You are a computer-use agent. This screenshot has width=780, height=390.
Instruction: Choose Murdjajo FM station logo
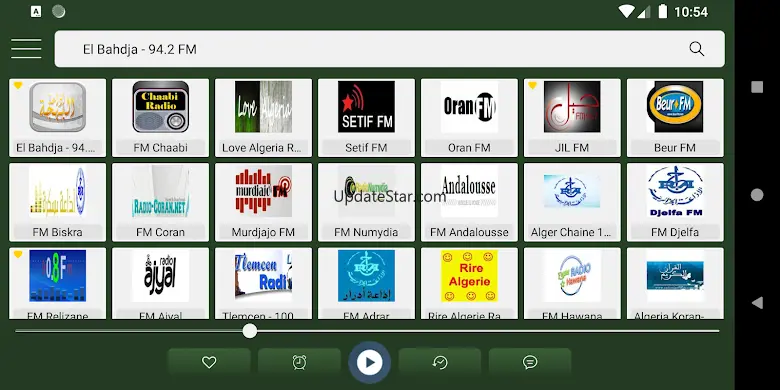click(x=263, y=192)
